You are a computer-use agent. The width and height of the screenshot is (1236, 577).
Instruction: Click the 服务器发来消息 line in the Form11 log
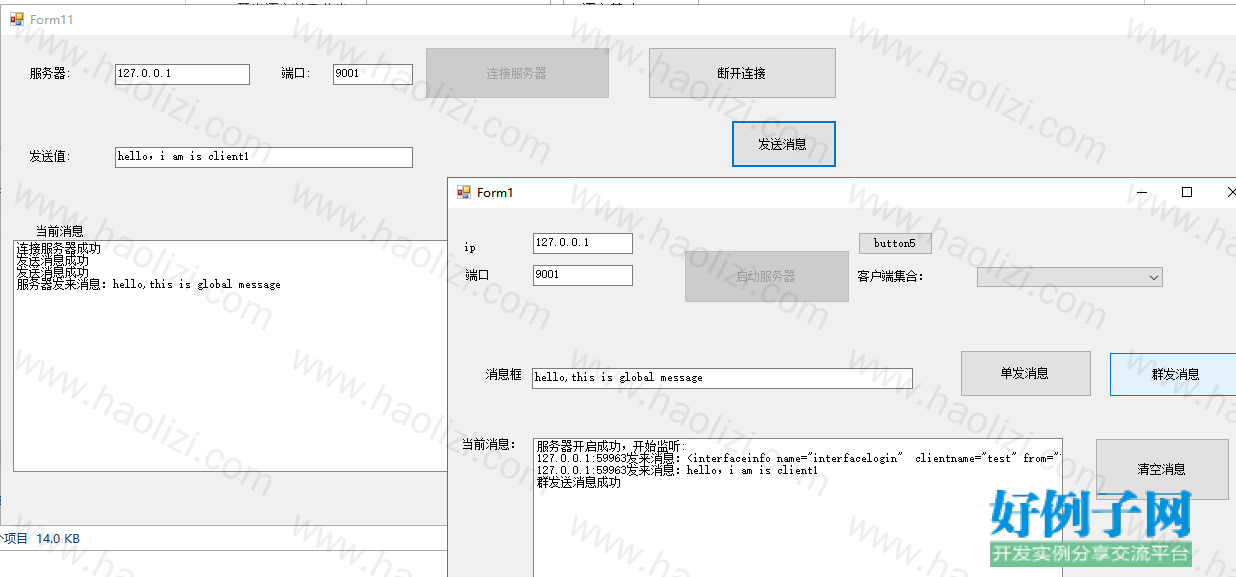pos(149,284)
